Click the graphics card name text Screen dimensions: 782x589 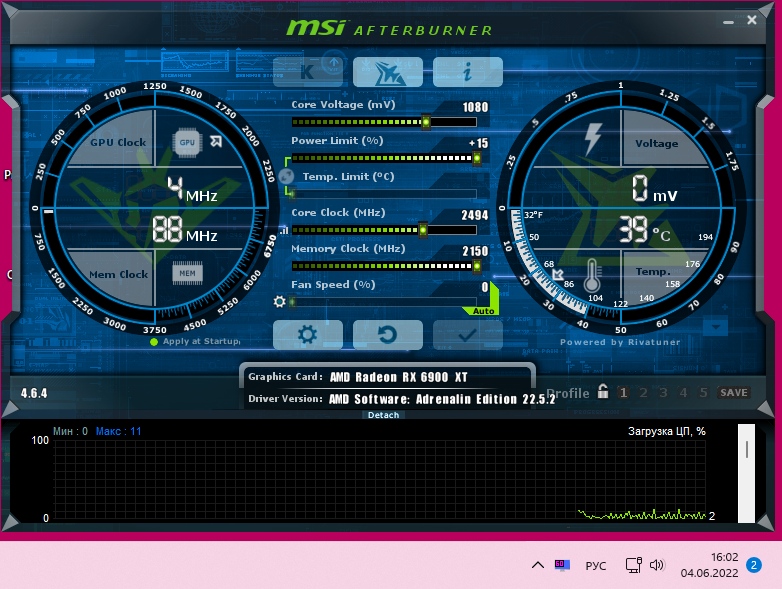398,377
